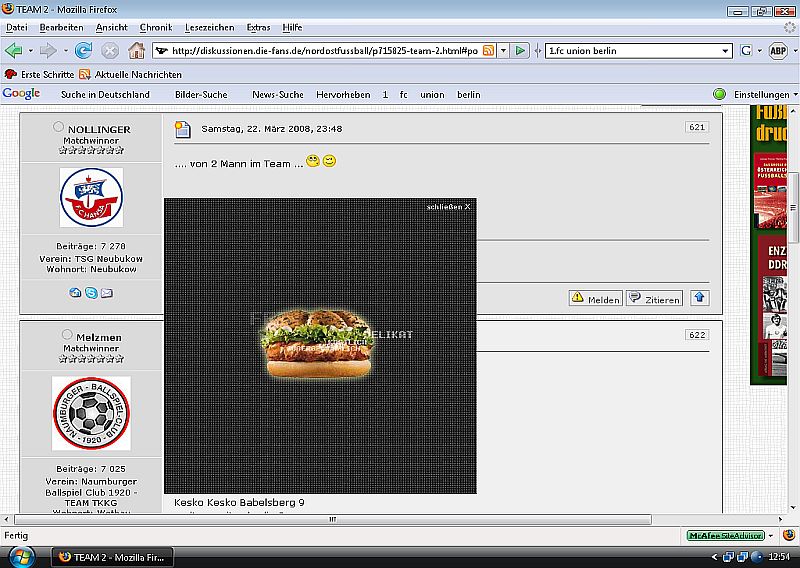Image resolution: width=800 pixels, height=568 pixels.
Task: Click the Zitieren button on post 621
Action: point(654,298)
